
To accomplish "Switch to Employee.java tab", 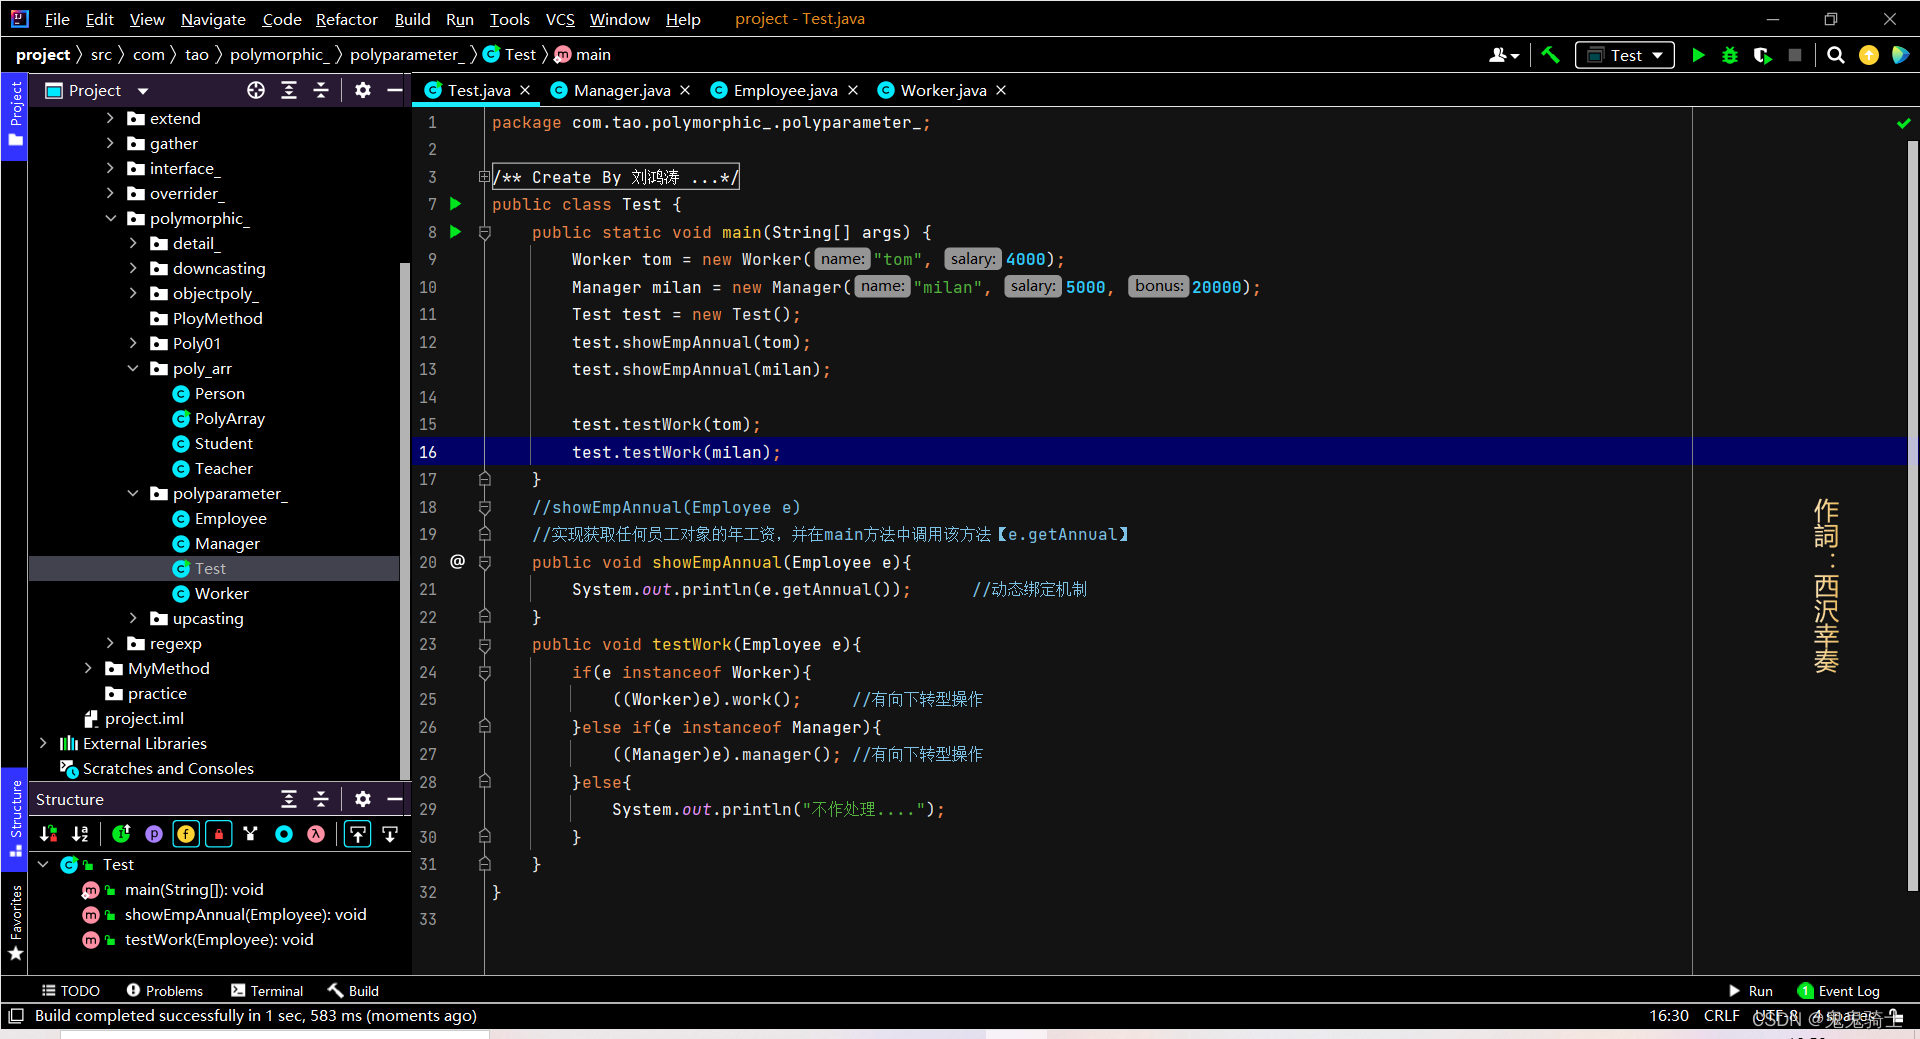I will [x=785, y=90].
